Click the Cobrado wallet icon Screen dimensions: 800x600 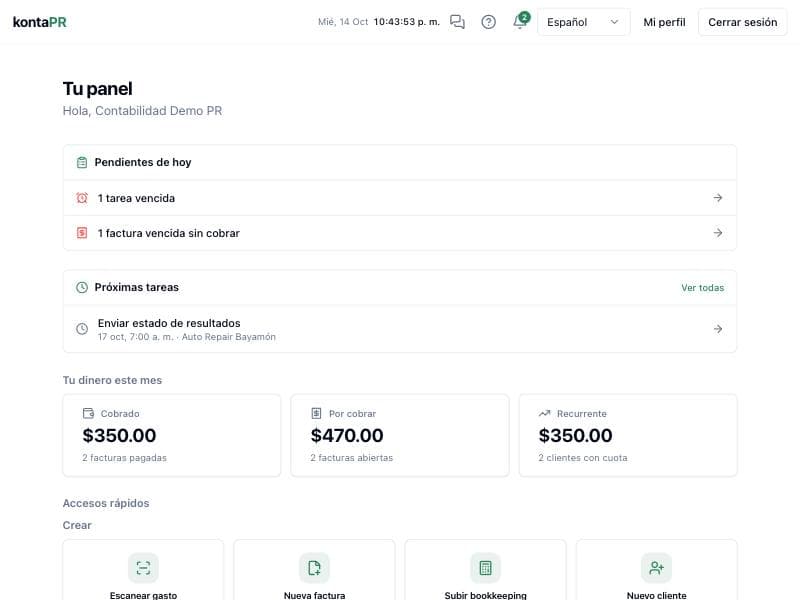coord(88,413)
